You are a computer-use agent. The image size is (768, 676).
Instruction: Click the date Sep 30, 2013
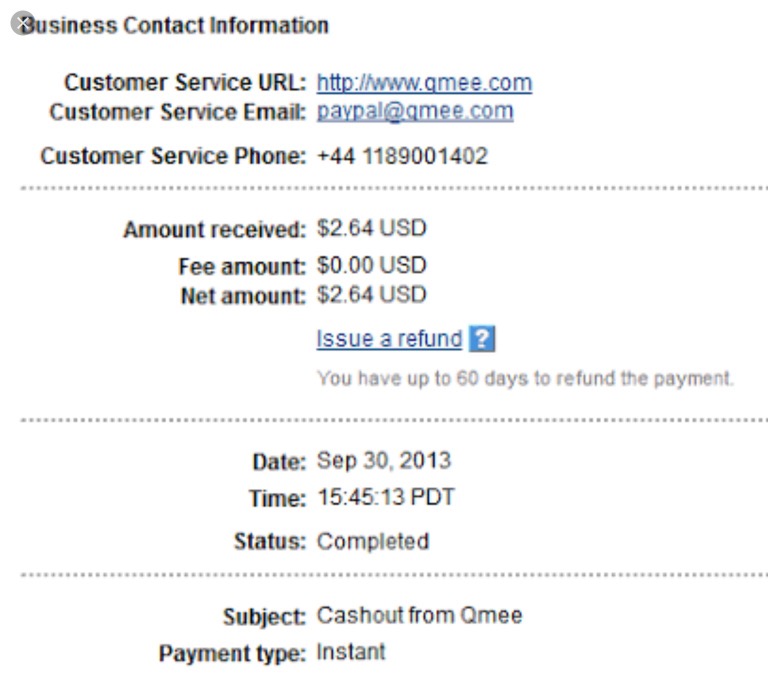pos(383,461)
